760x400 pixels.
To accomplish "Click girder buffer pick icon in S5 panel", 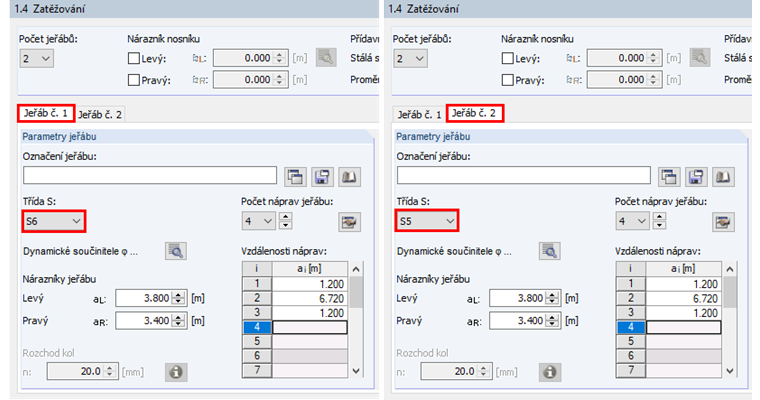I will tap(700, 58).
